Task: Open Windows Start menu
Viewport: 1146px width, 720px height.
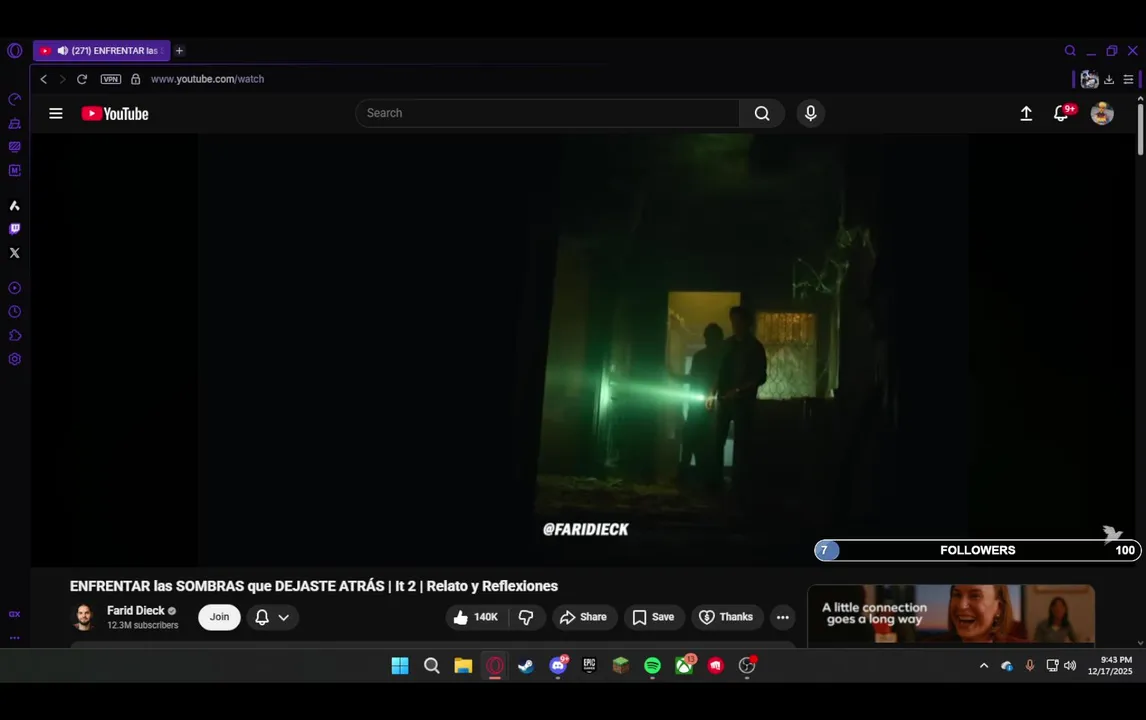Action: (x=400, y=665)
